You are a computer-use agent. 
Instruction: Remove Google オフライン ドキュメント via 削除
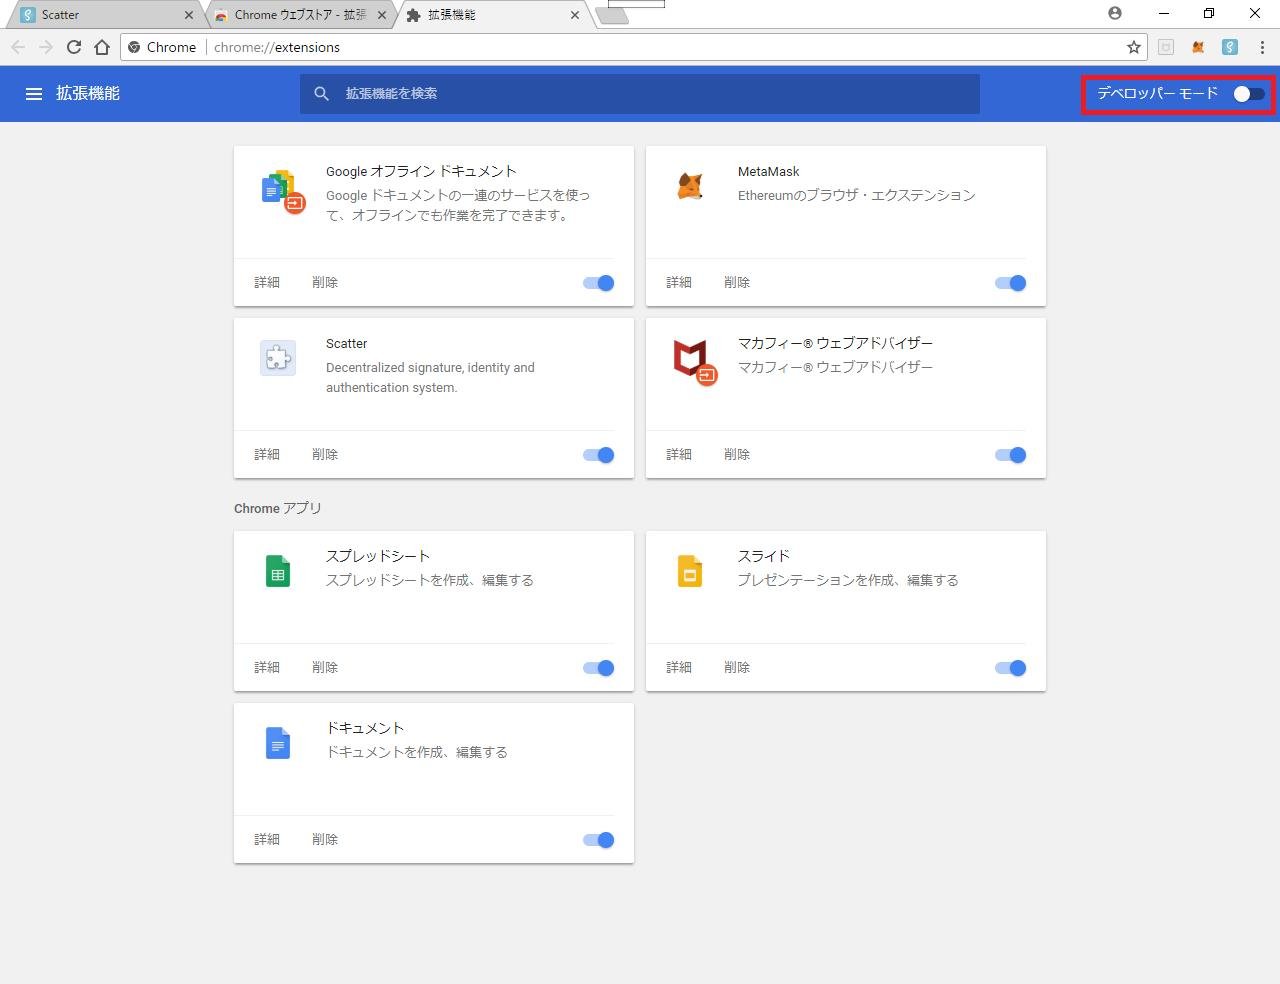tap(325, 283)
